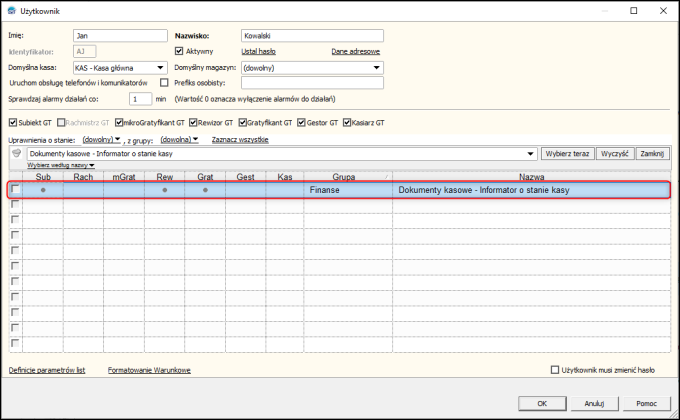Maximize the Użytkownik window
Screen dimensions: 680x420
tap(634, 10)
